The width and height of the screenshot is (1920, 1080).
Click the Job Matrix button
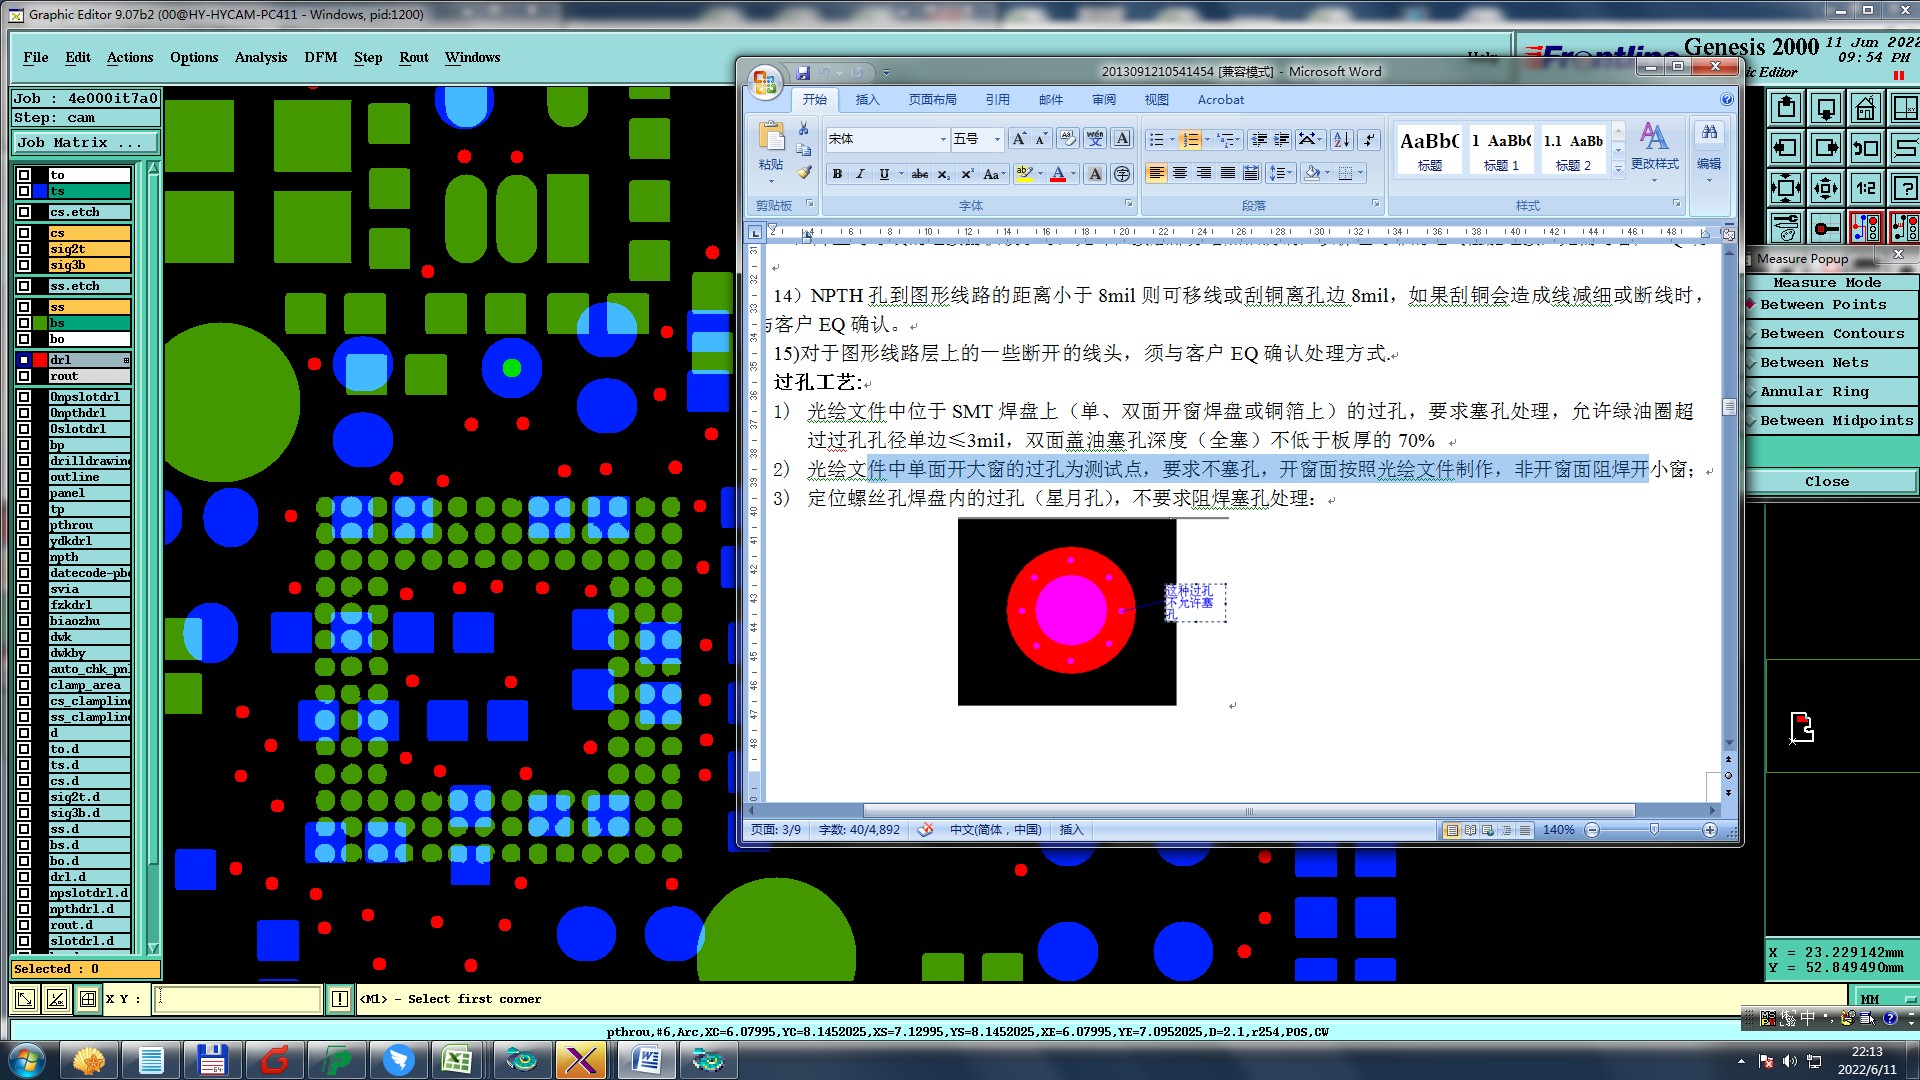coord(84,143)
